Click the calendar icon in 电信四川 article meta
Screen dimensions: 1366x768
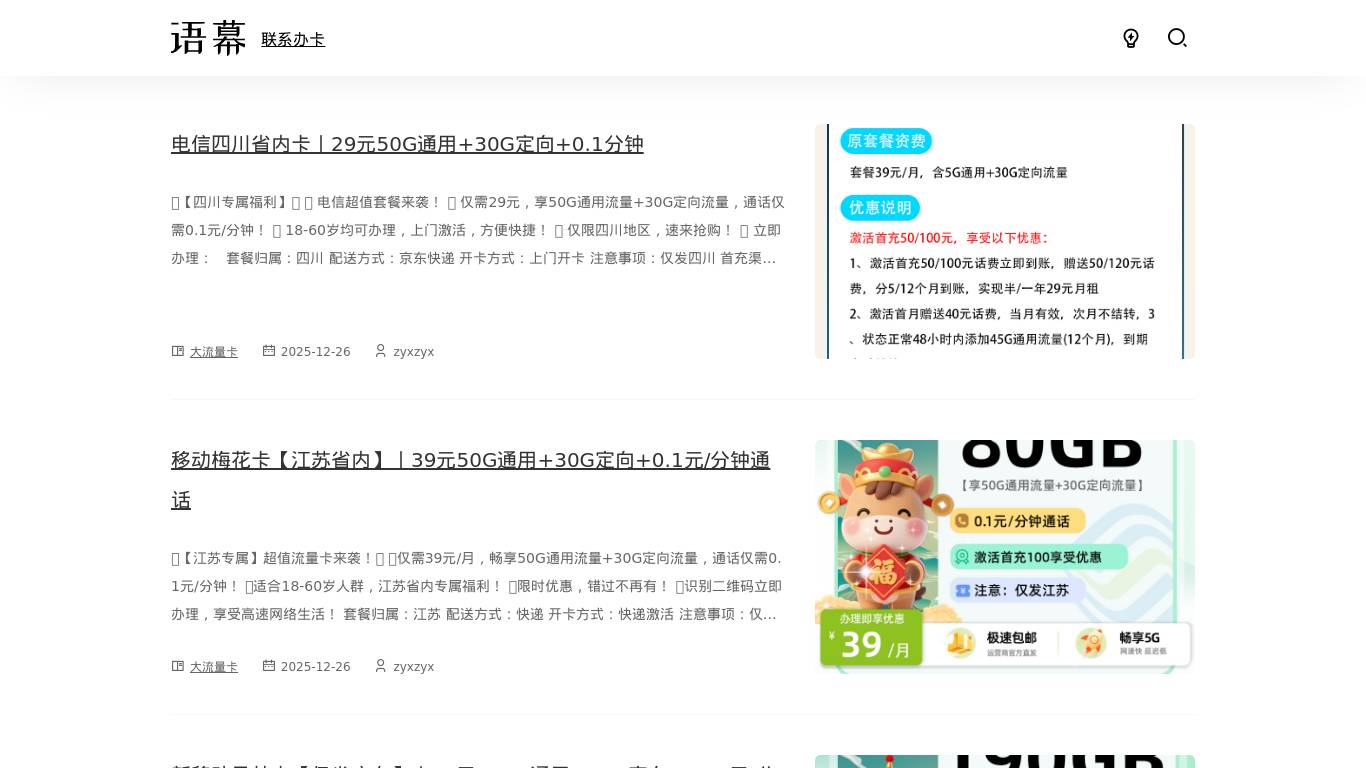pyautogui.click(x=269, y=351)
